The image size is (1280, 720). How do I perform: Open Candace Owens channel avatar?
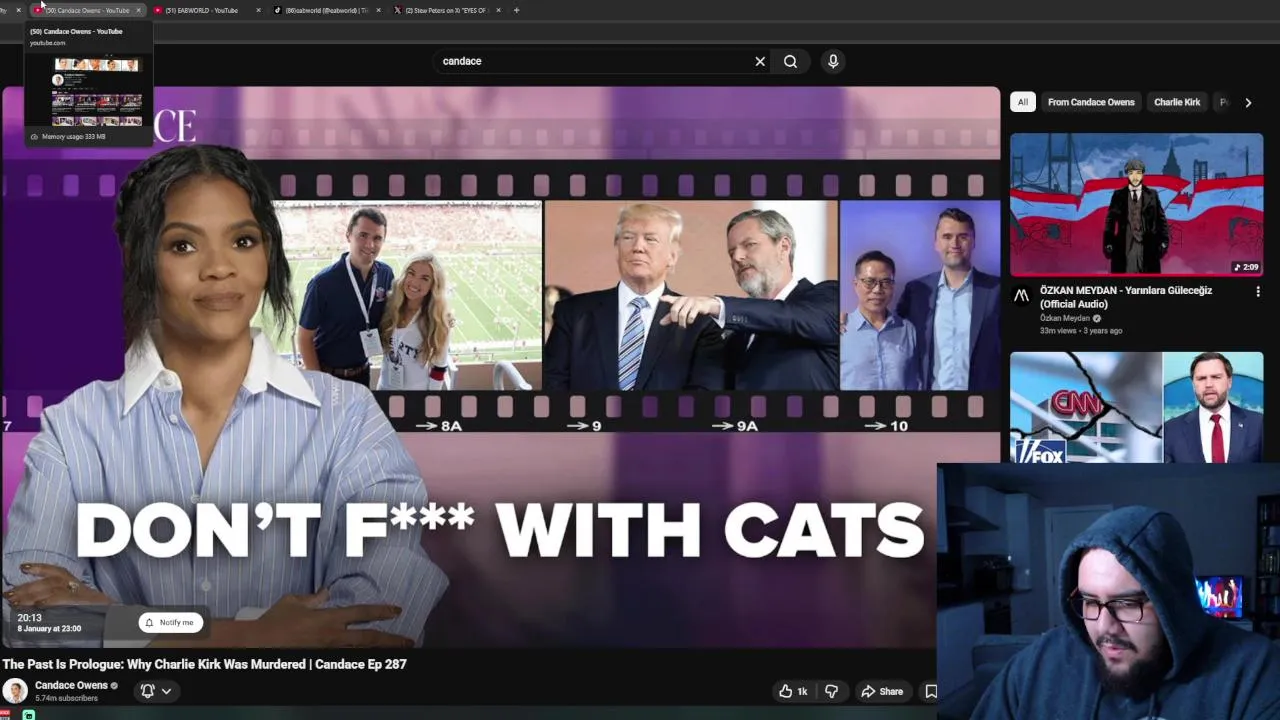(15, 691)
